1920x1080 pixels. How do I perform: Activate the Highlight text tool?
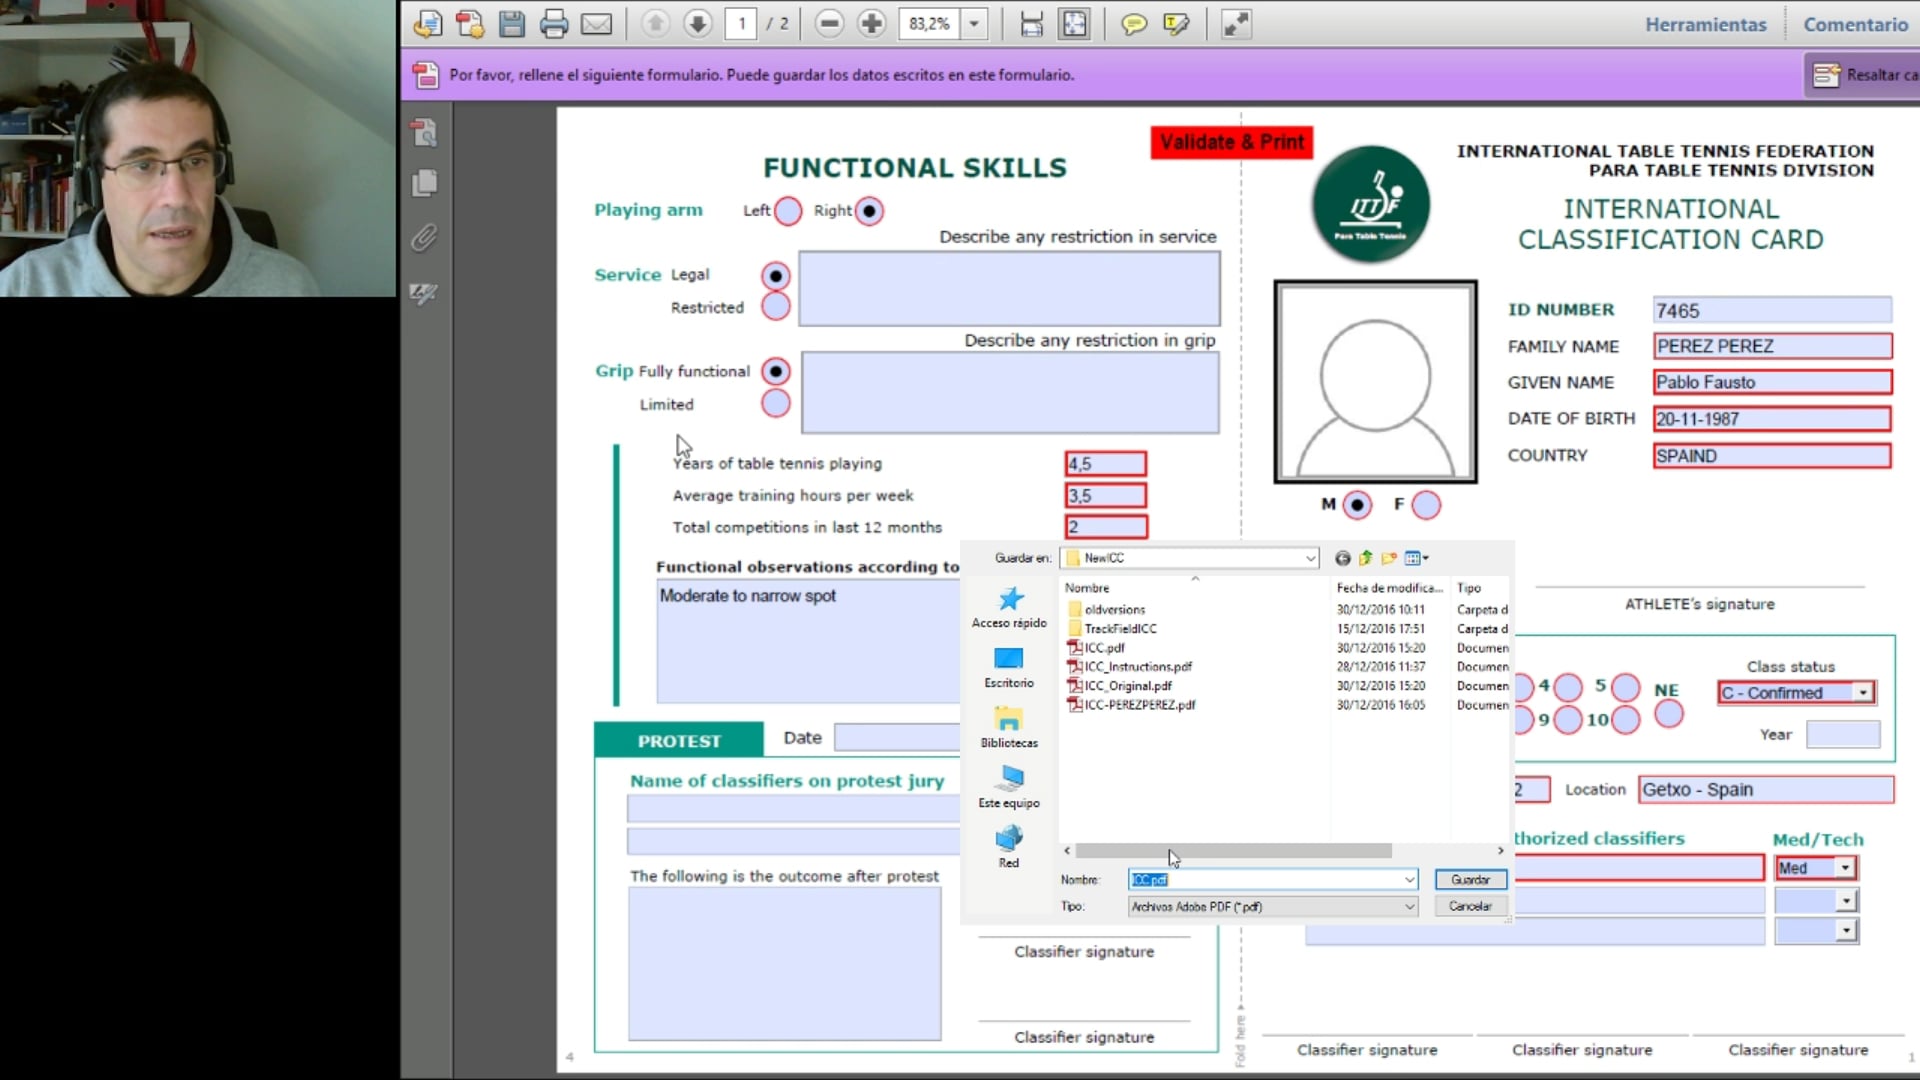[1176, 23]
